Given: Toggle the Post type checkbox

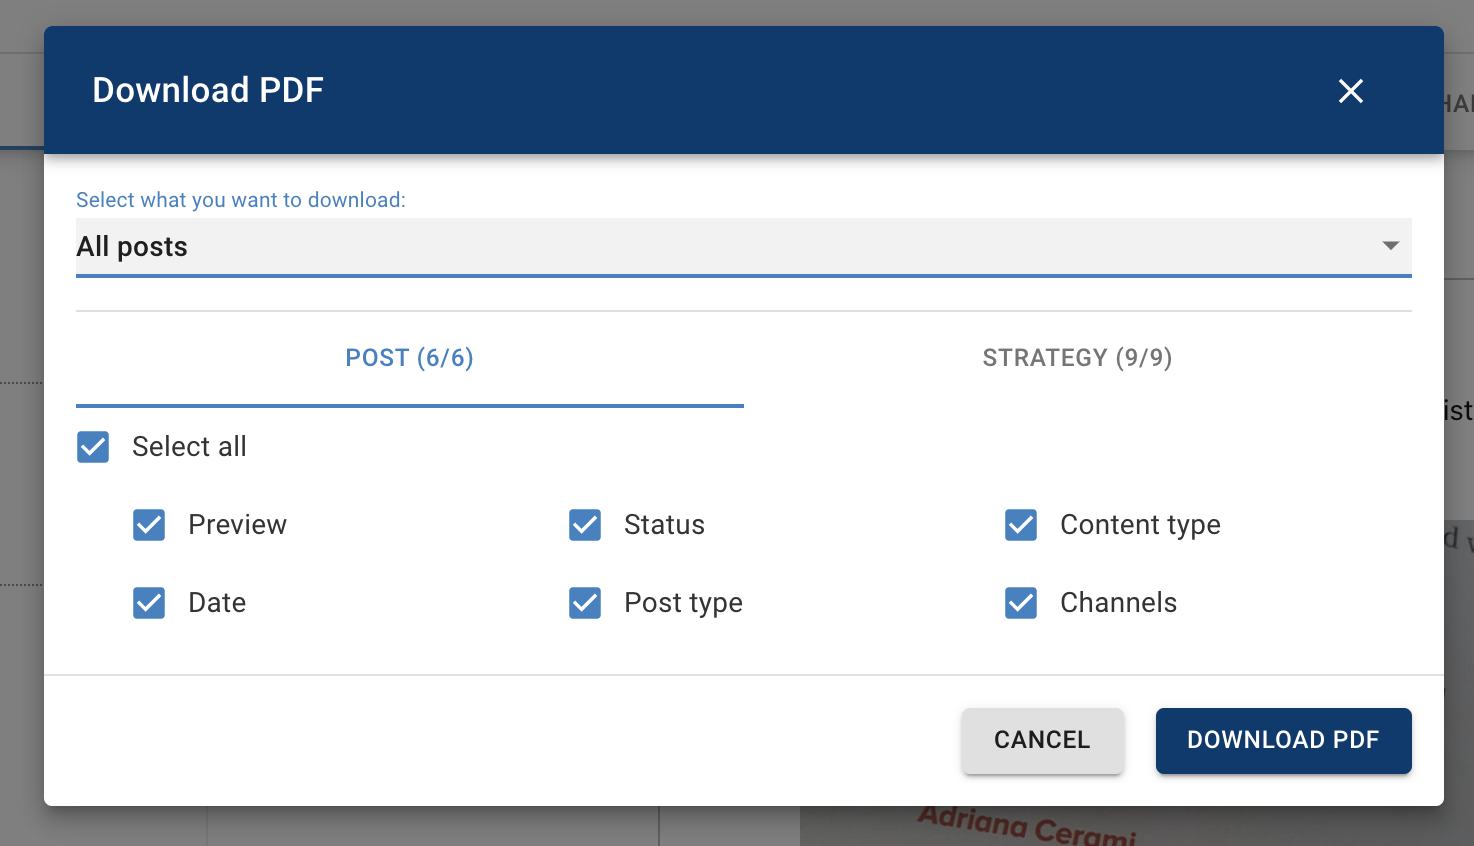Looking at the screenshot, I should click(x=585, y=603).
